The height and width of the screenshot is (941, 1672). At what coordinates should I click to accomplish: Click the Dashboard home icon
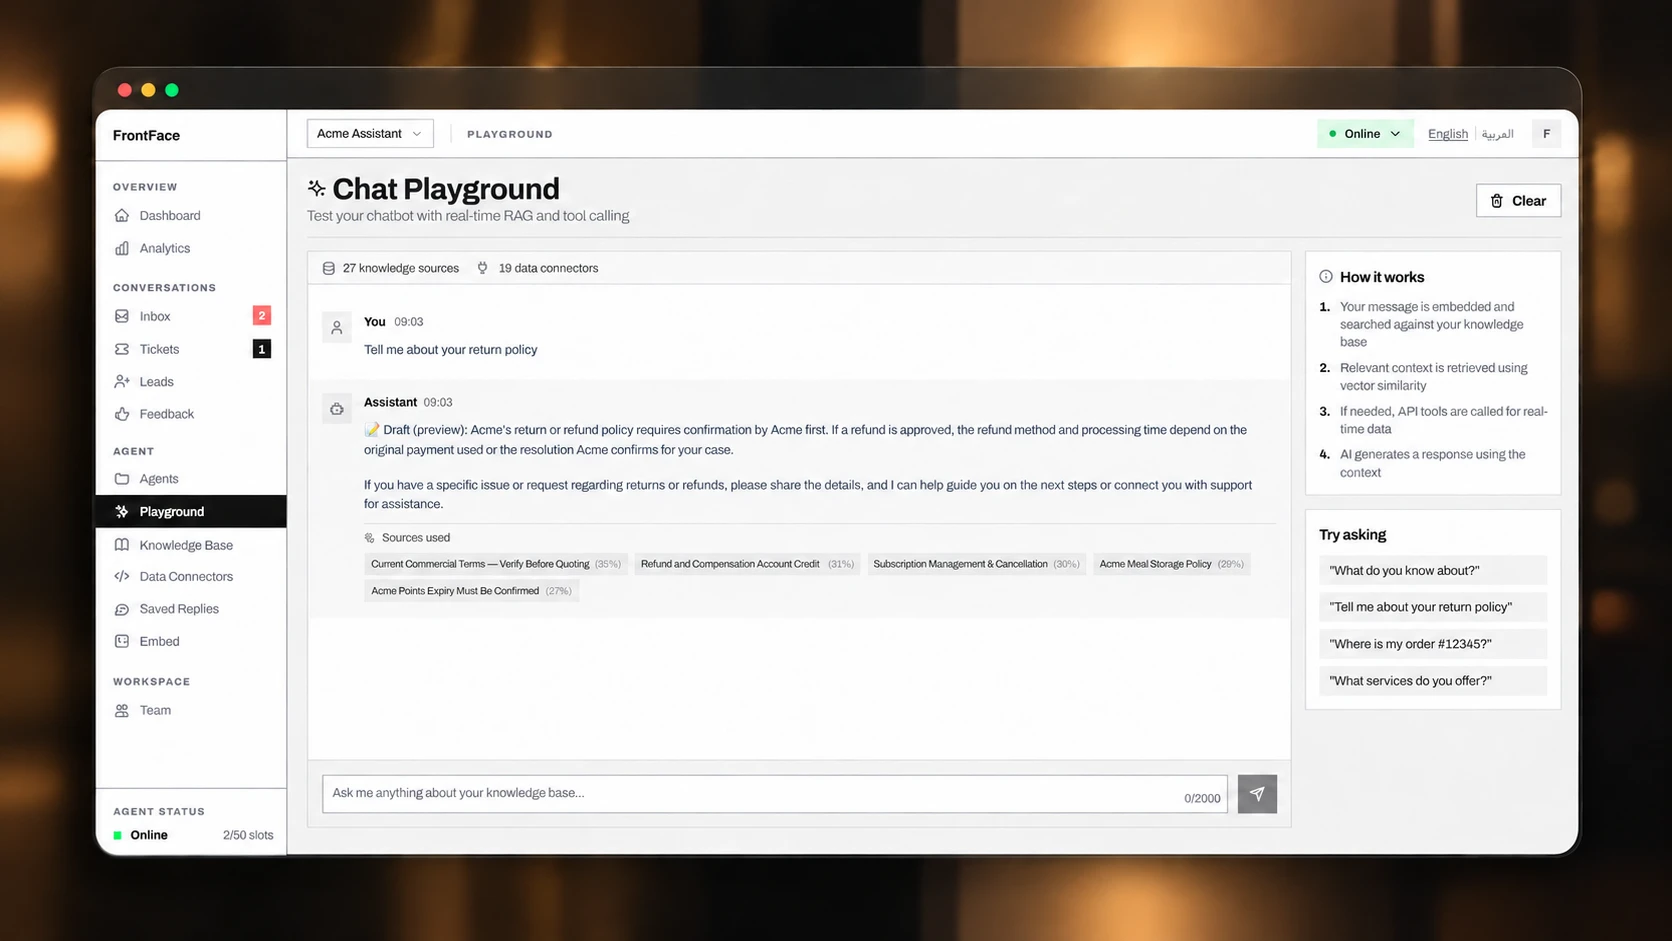pos(122,215)
